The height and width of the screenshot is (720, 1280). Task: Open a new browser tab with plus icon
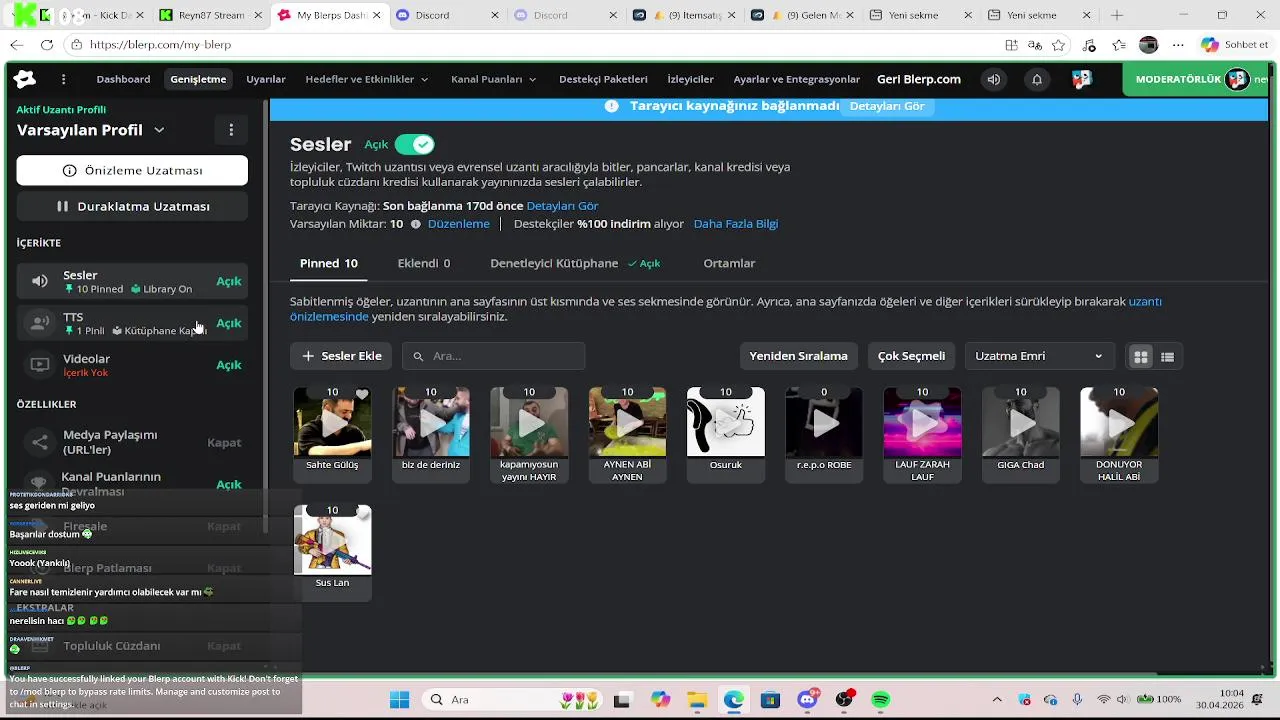click(1117, 15)
